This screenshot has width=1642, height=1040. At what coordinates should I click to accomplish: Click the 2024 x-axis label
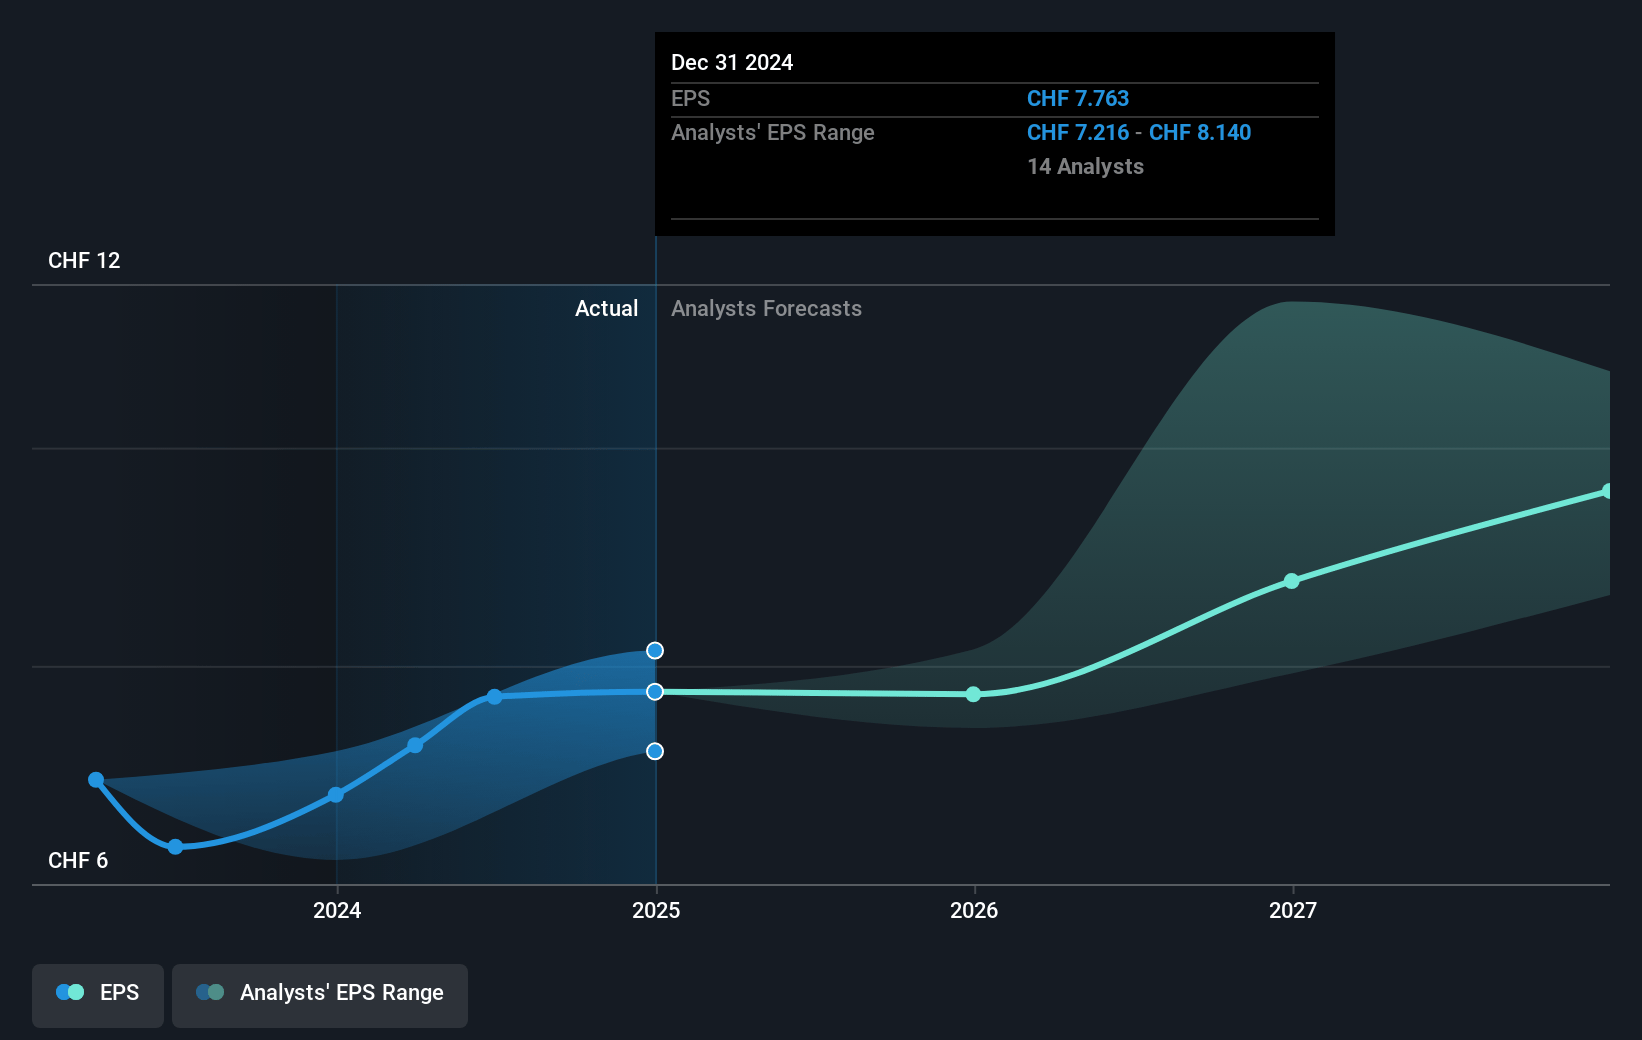(x=337, y=910)
